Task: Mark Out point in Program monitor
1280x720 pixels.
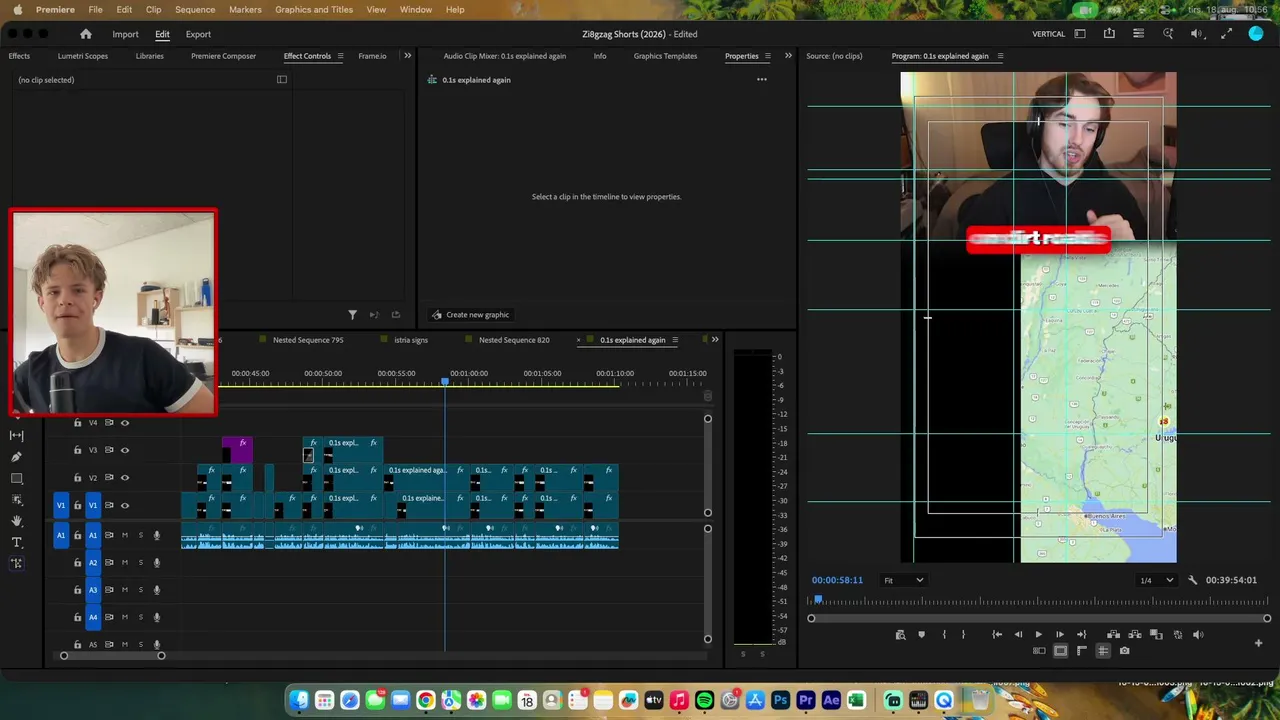Action: (x=963, y=634)
